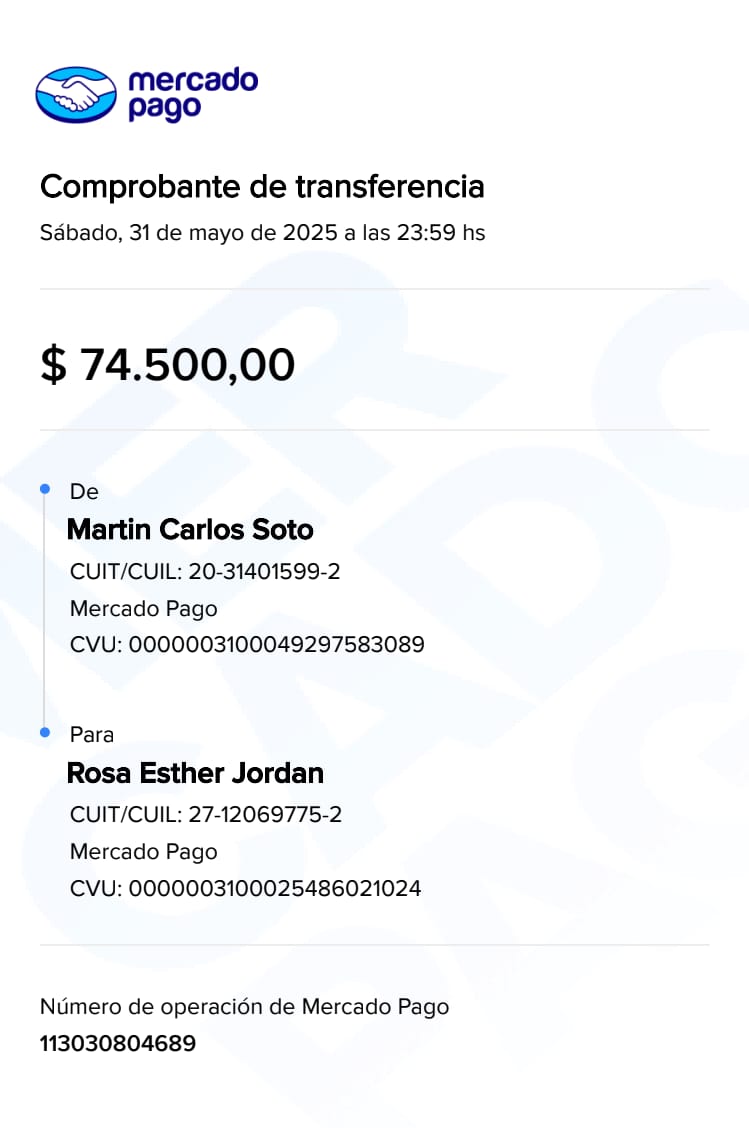Select recipient name Rosa Esther Jordan
This screenshot has width=749, height=1128.
click(x=195, y=773)
